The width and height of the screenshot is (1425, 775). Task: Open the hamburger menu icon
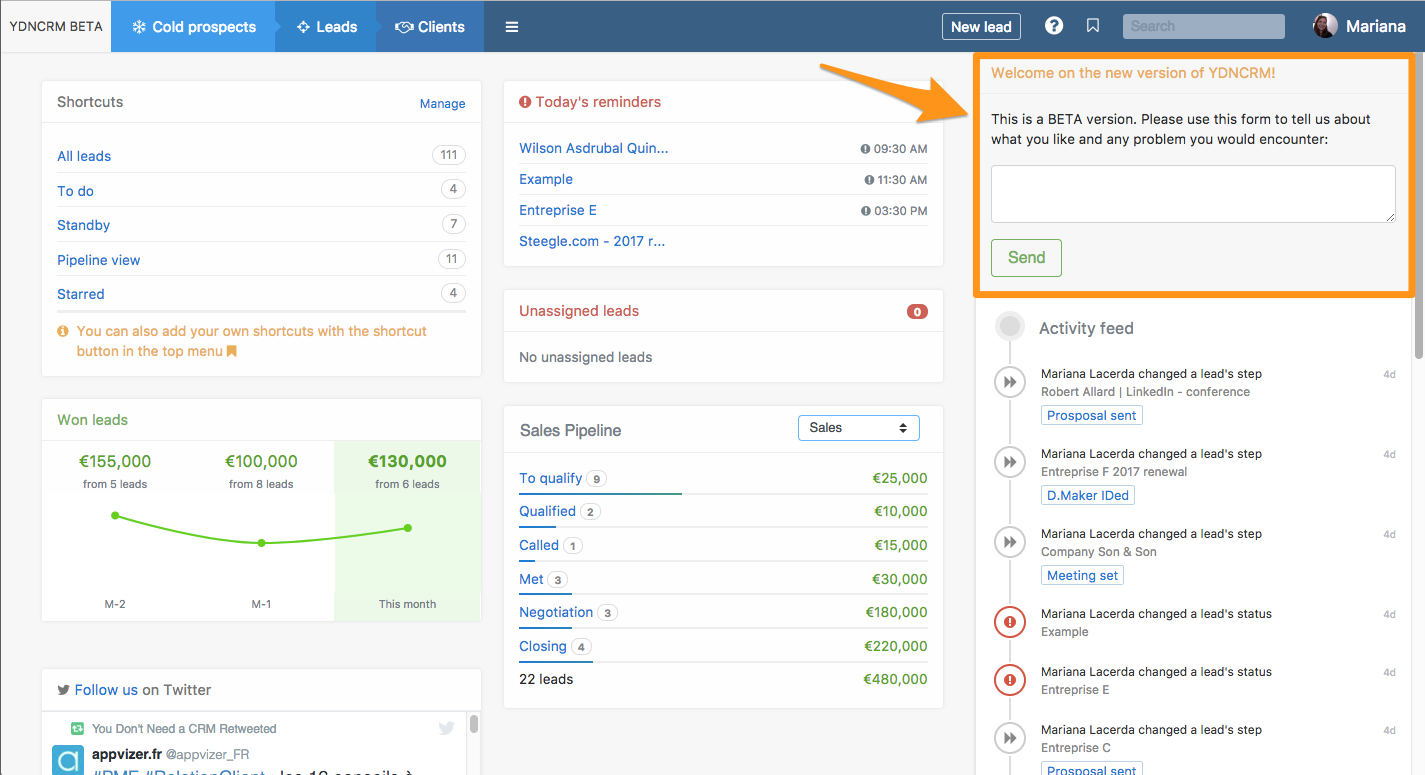[512, 27]
